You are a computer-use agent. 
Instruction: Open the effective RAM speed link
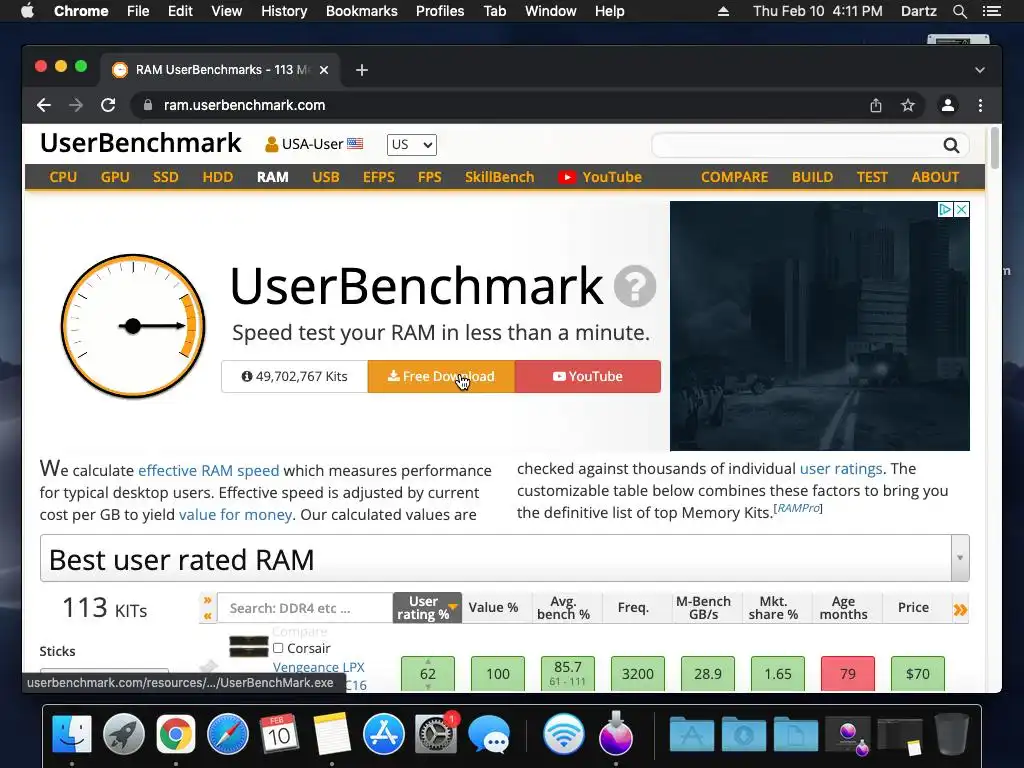coord(208,470)
